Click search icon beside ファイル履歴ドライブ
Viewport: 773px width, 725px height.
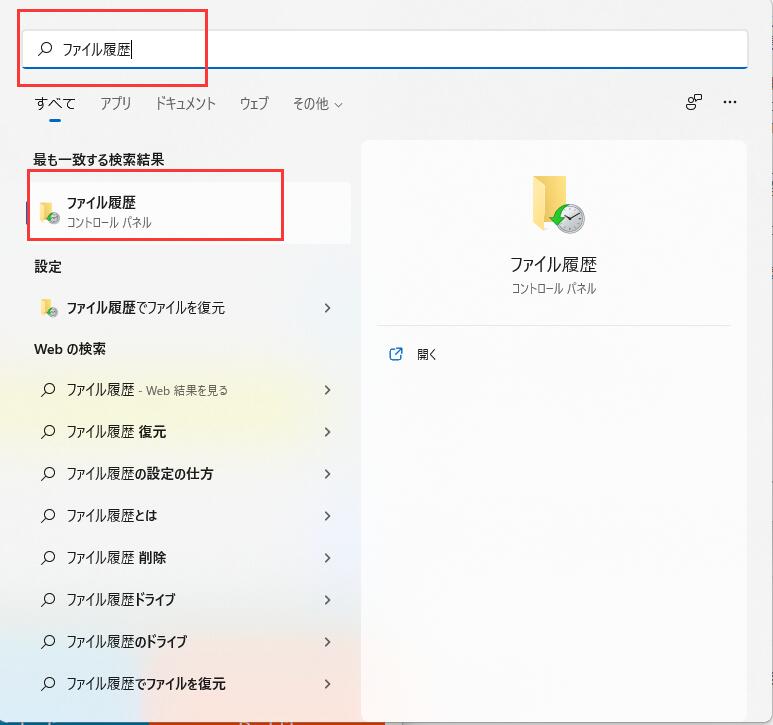(48, 599)
